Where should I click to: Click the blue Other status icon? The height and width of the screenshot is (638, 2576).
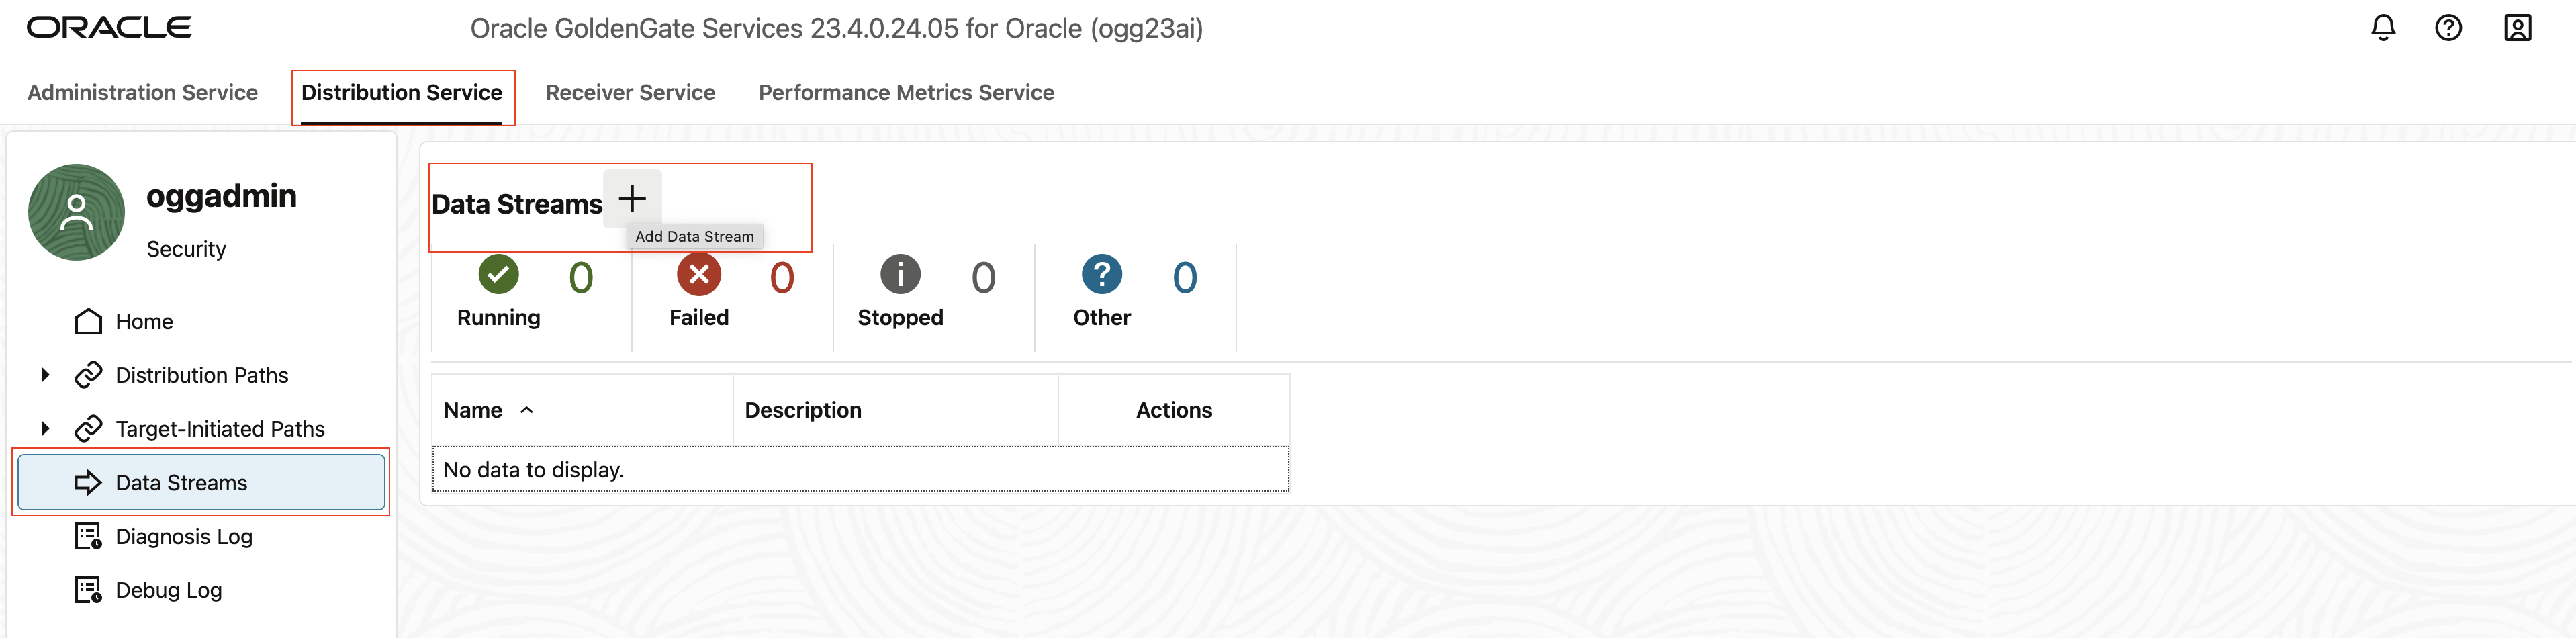click(1102, 275)
